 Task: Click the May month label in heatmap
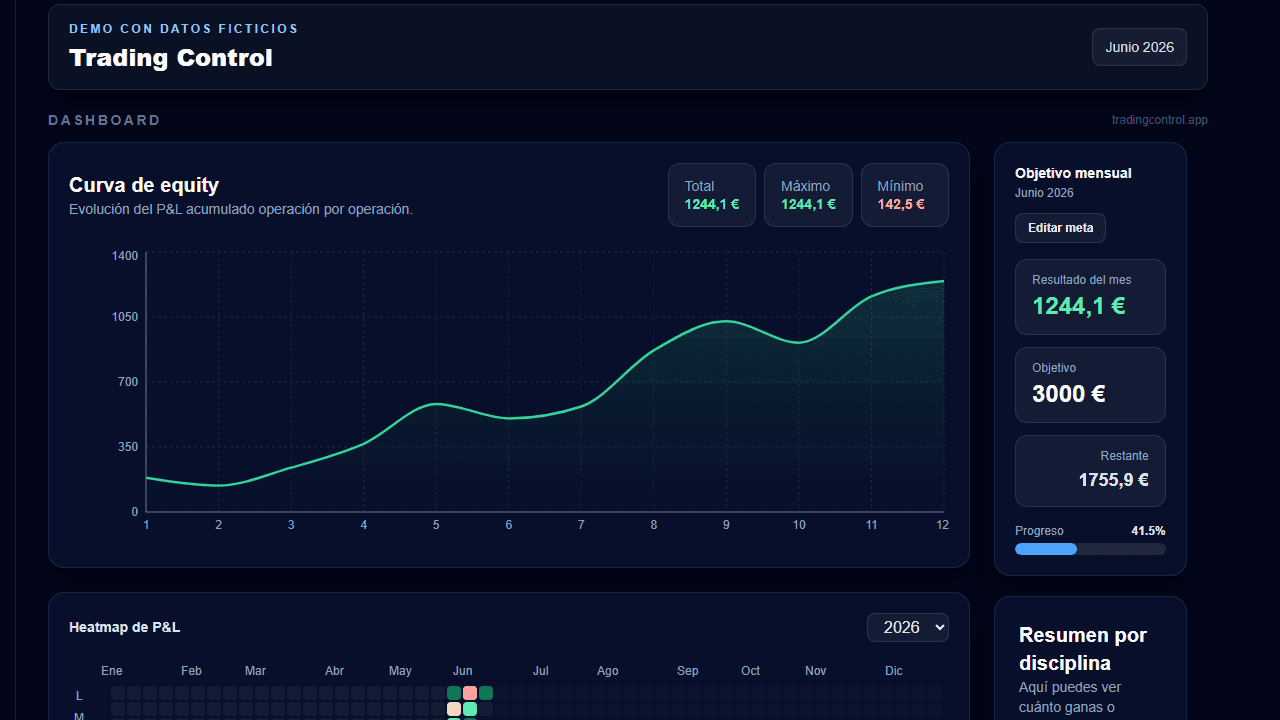click(400, 671)
